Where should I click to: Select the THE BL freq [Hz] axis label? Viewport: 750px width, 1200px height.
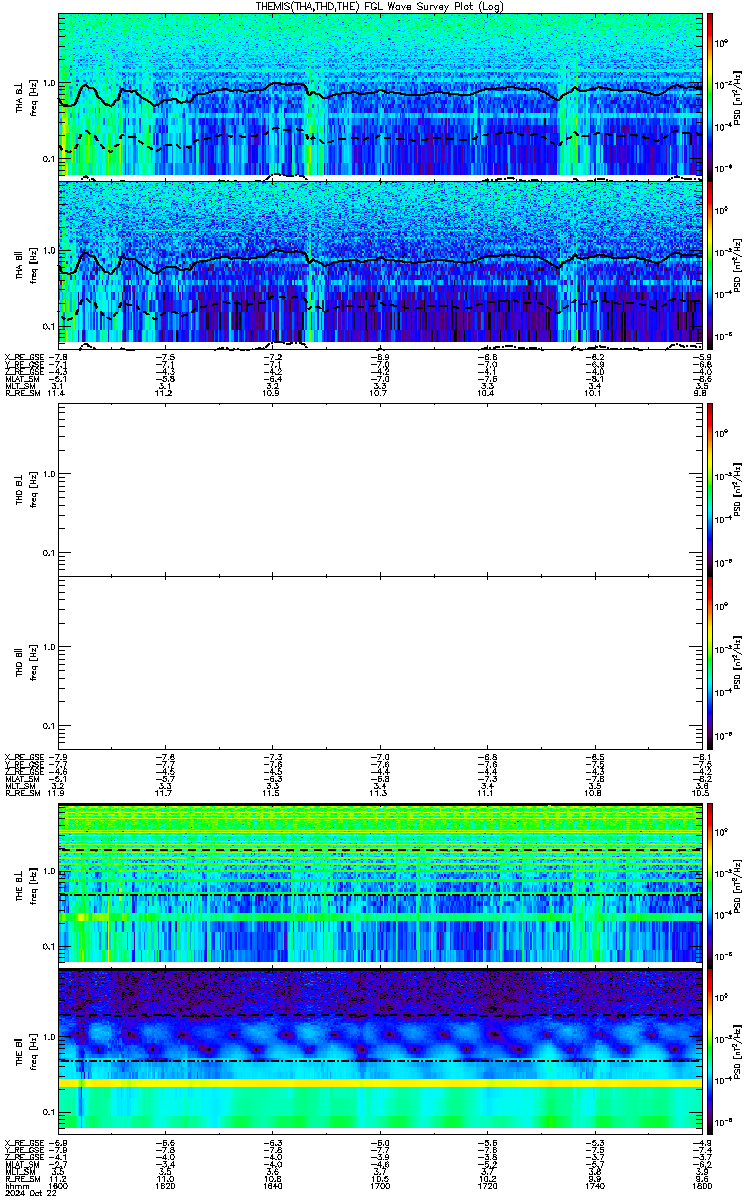point(25,884)
